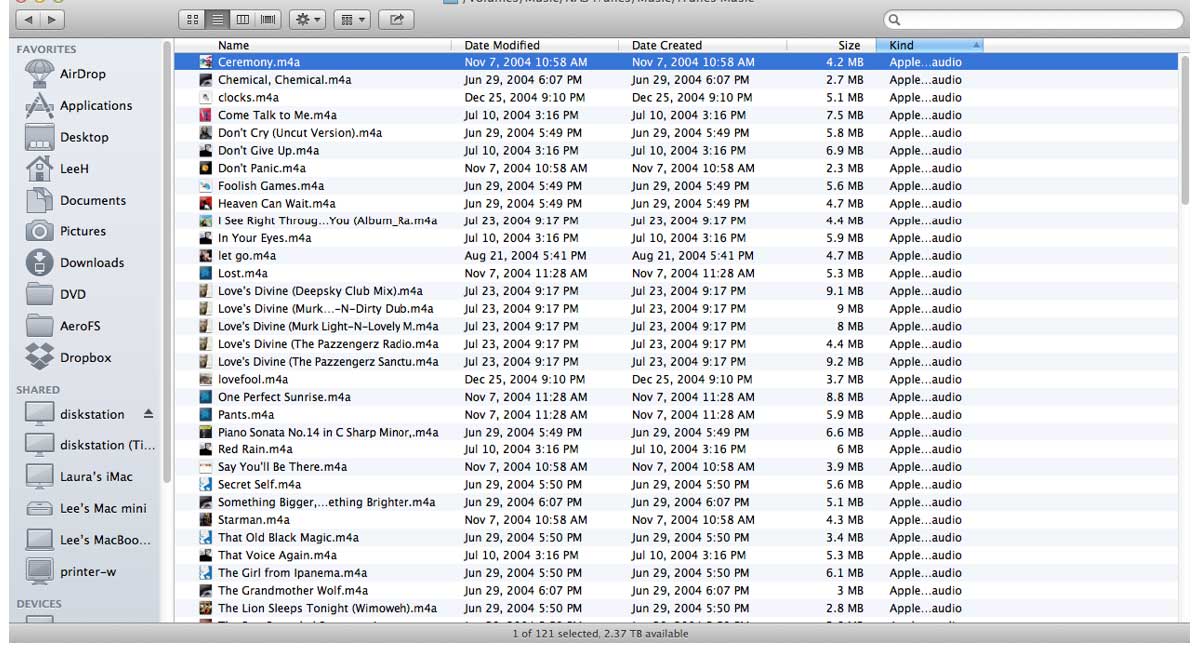The width and height of the screenshot is (1200, 657).
Task: Switch to icon view
Action: [x=193, y=19]
